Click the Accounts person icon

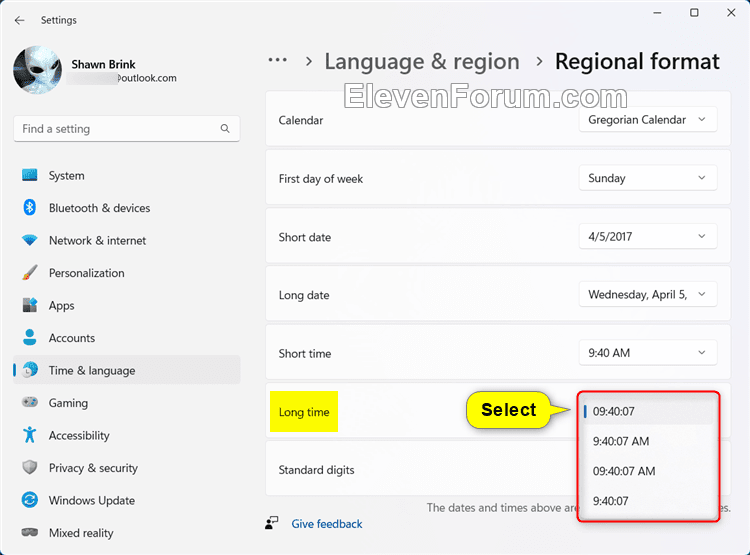(30, 337)
